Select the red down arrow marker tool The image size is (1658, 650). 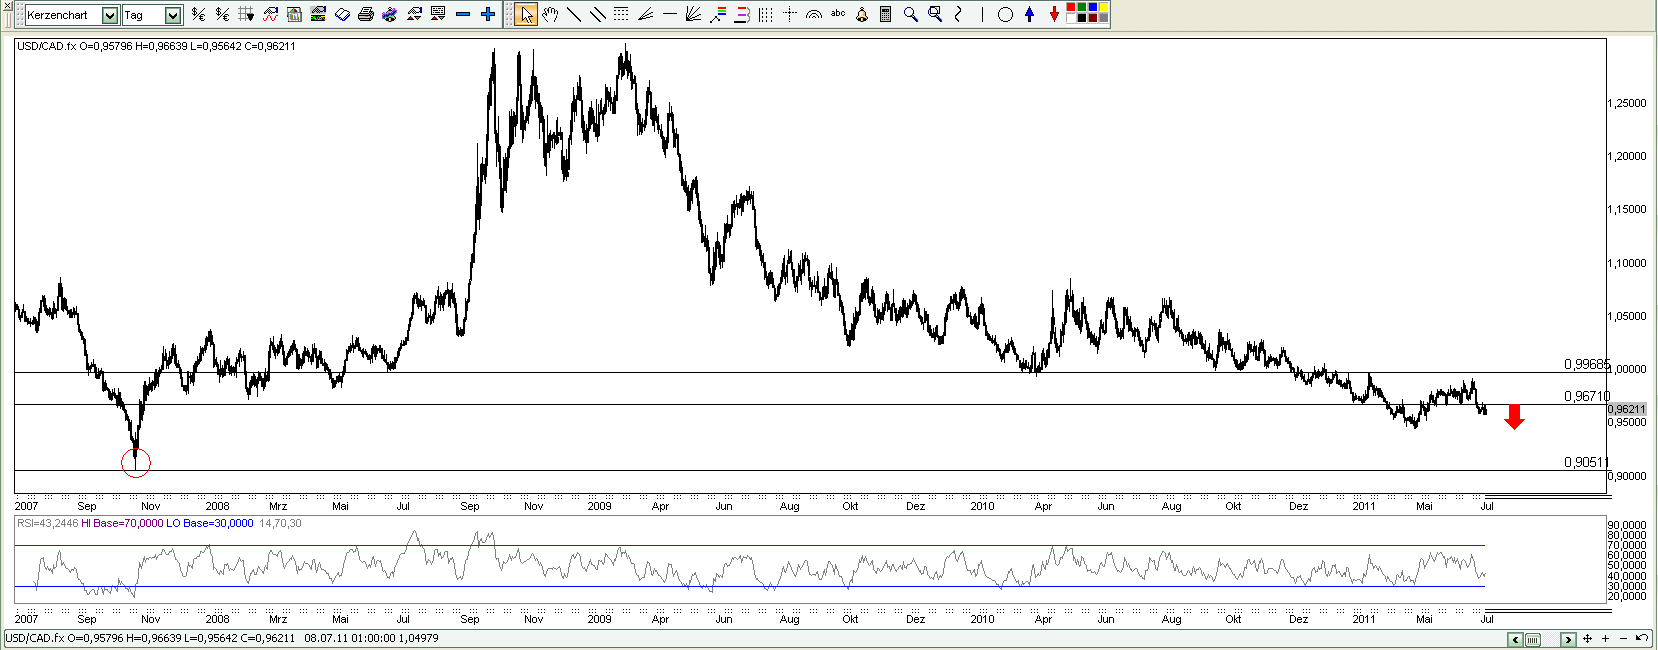click(1054, 14)
